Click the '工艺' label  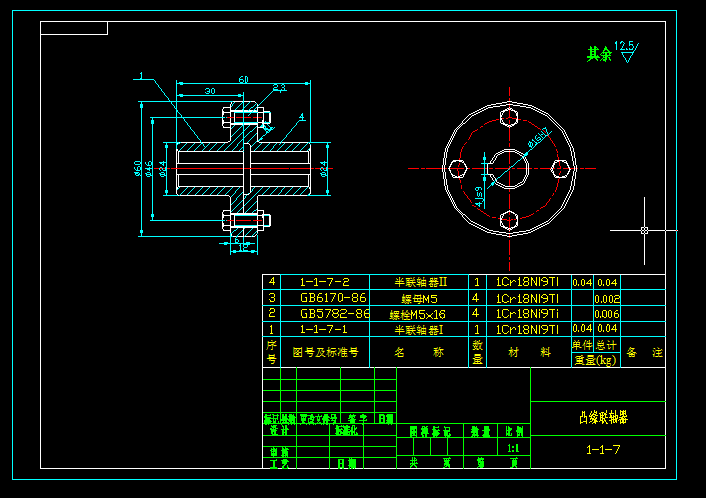click(x=279, y=463)
